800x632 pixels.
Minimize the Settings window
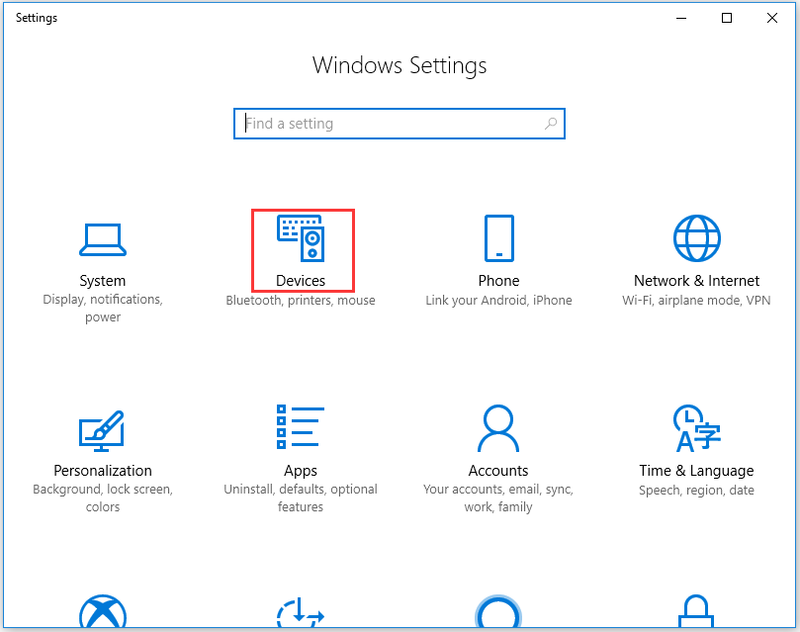click(x=681, y=18)
